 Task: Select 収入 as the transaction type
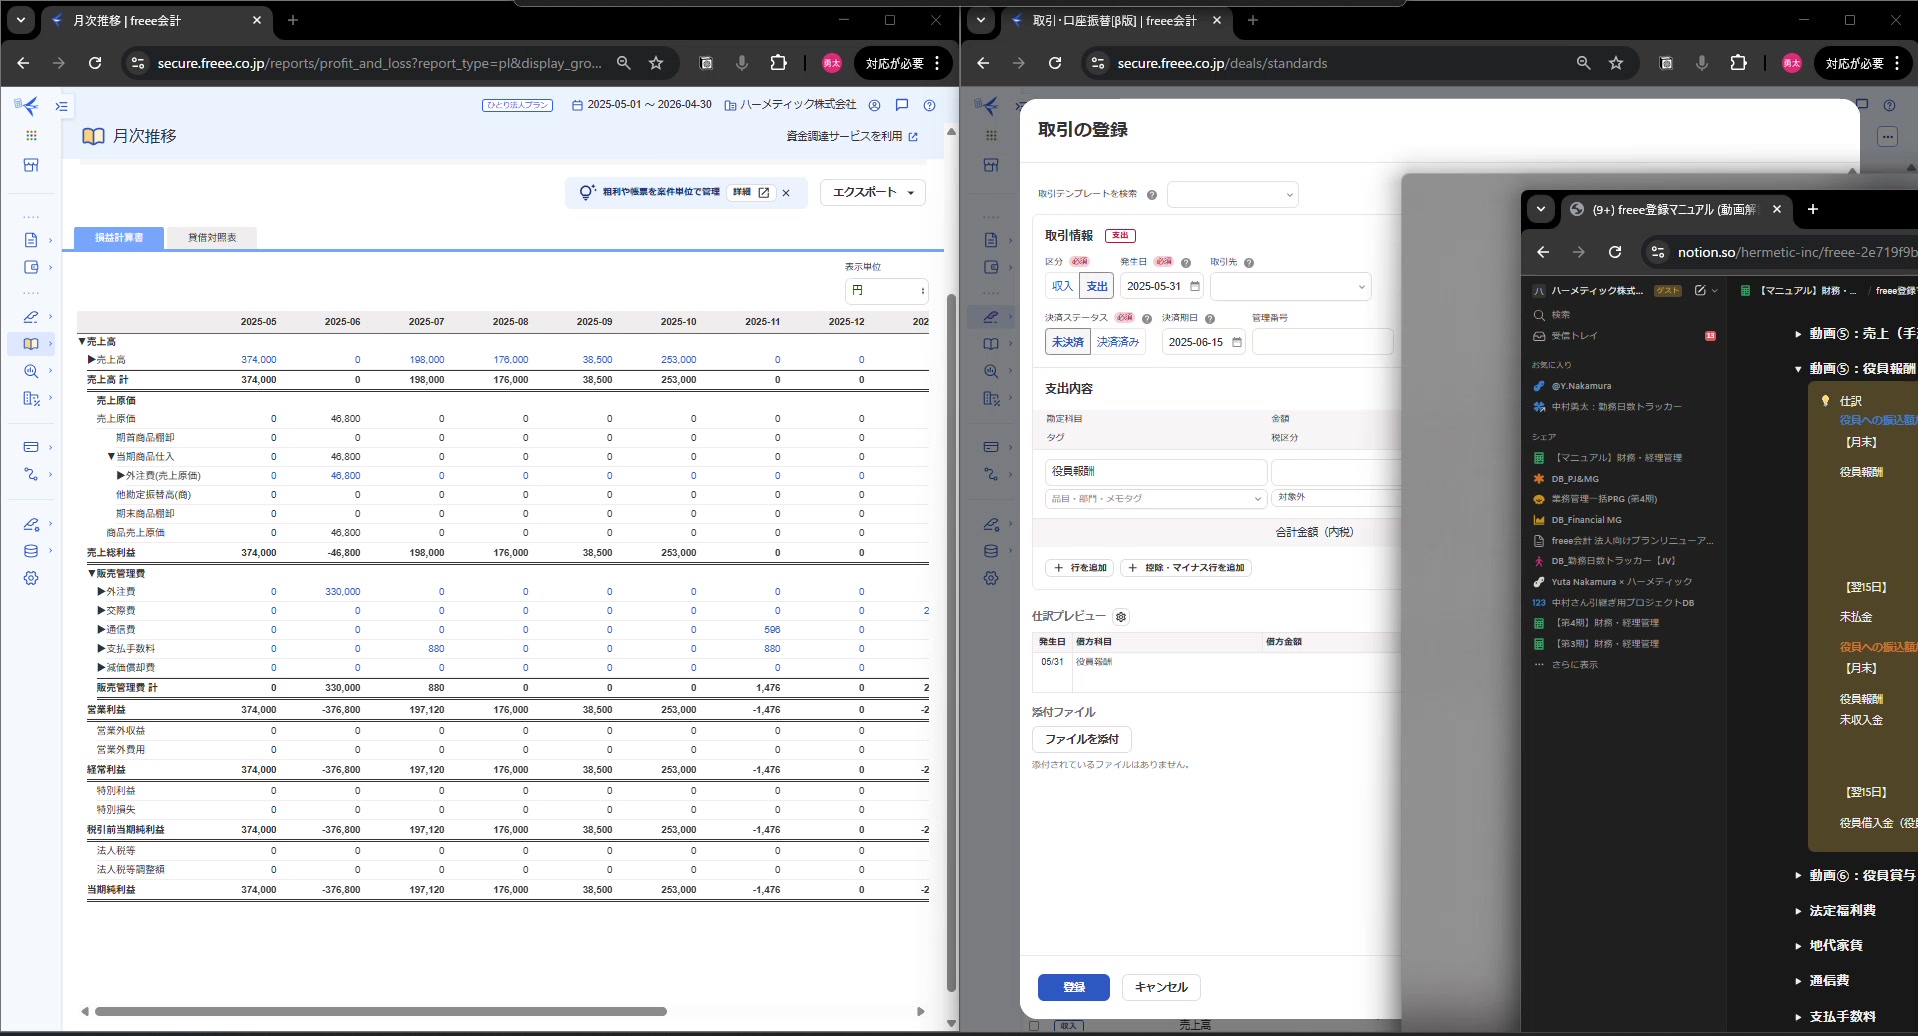click(1062, 286)
